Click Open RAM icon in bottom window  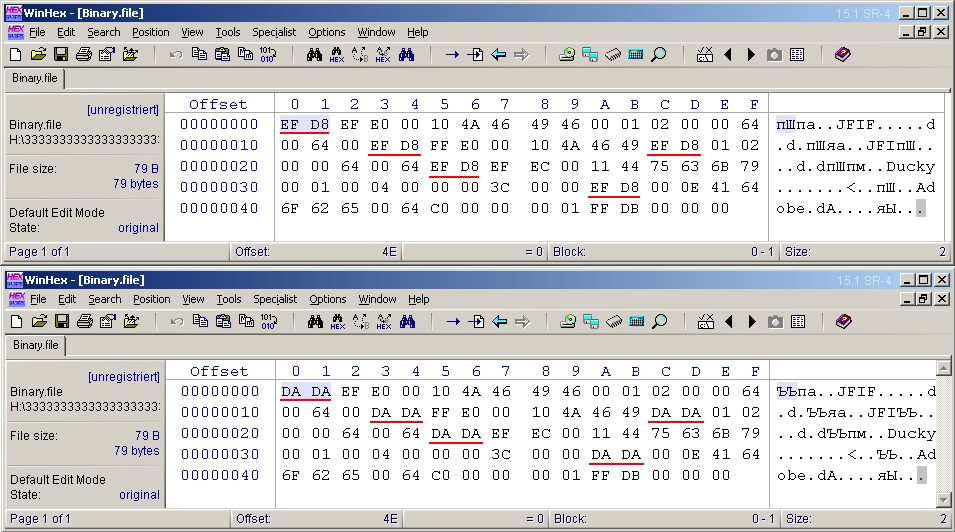pyautogui.click(x=614, y=322)
